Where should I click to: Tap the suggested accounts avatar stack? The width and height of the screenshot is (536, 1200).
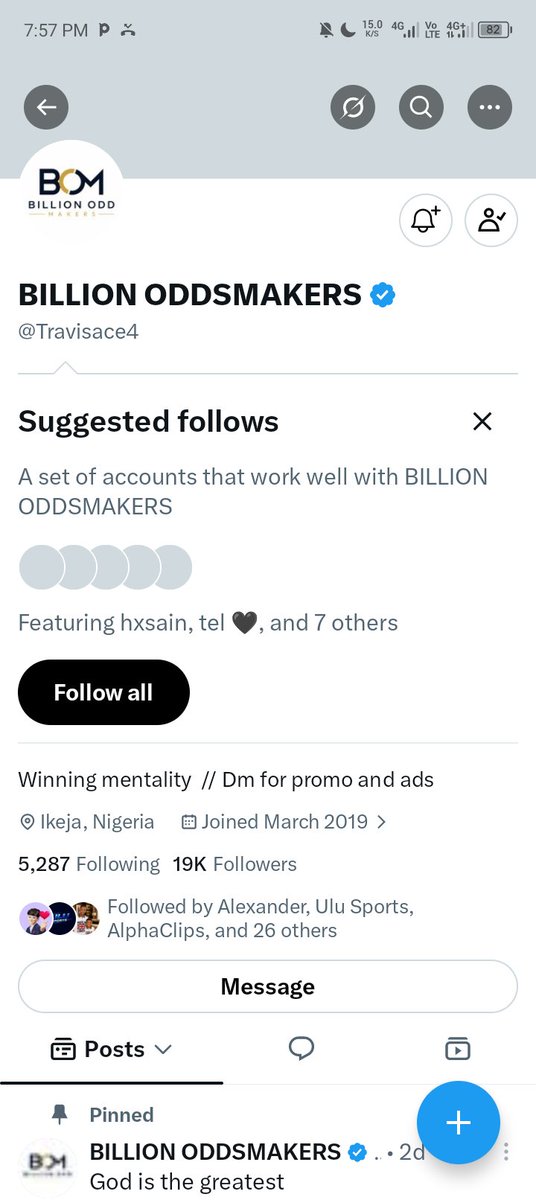click(105, 567)
